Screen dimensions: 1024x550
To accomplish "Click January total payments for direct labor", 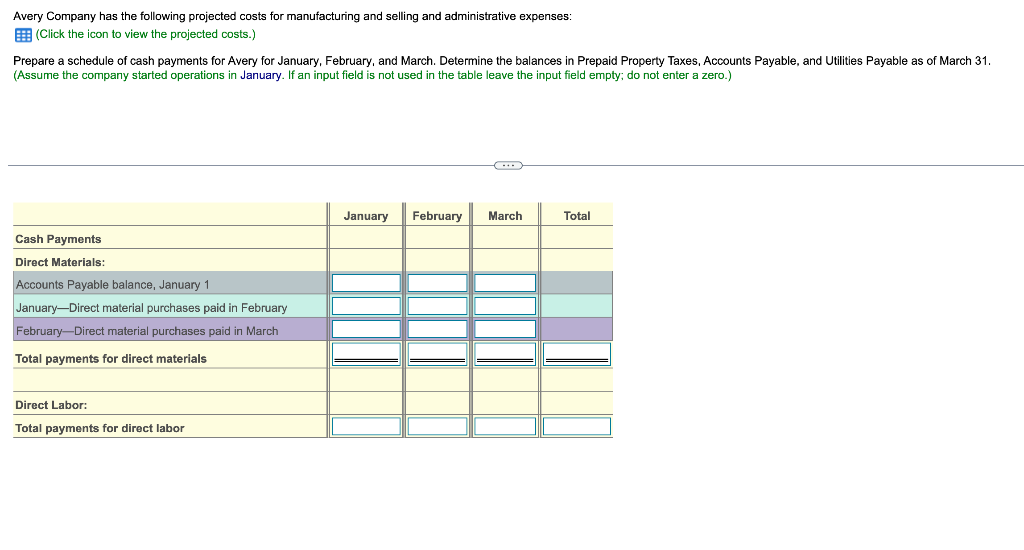I will click(366, 426).
